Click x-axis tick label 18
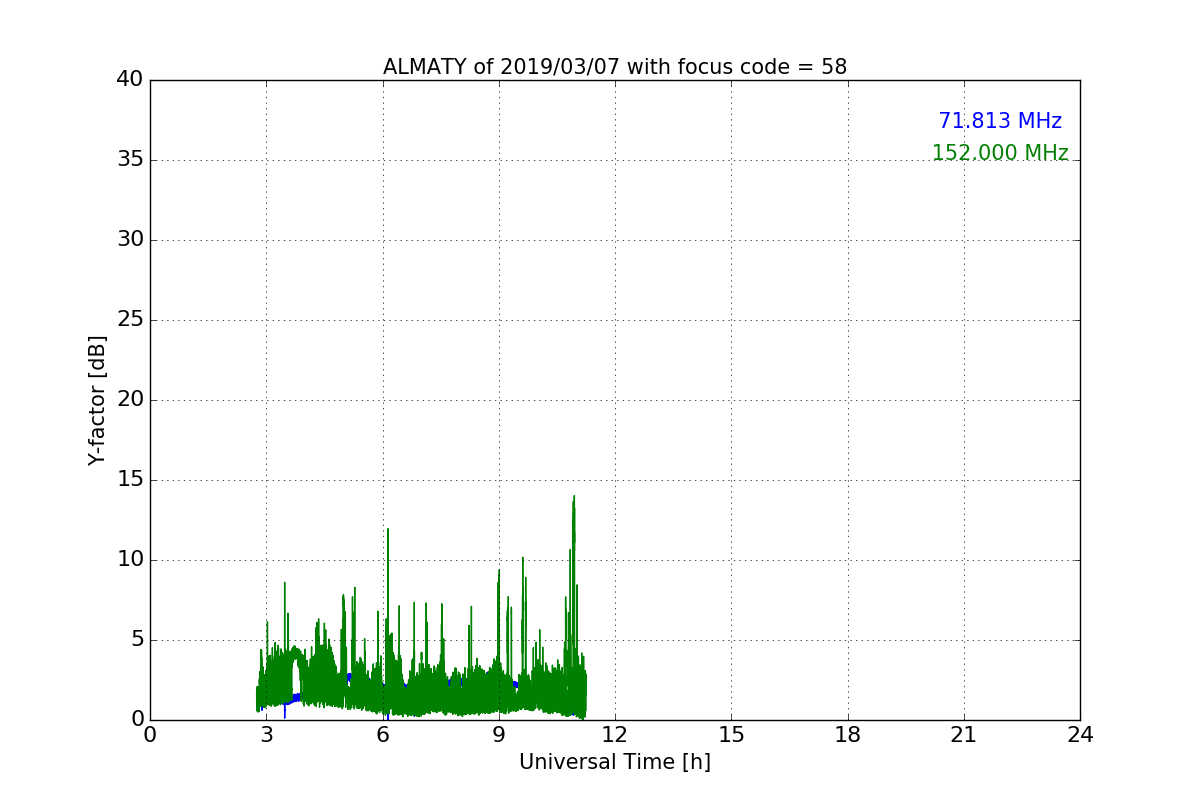This screenshot has width=1200, height=800. click(x=848, y=735)
